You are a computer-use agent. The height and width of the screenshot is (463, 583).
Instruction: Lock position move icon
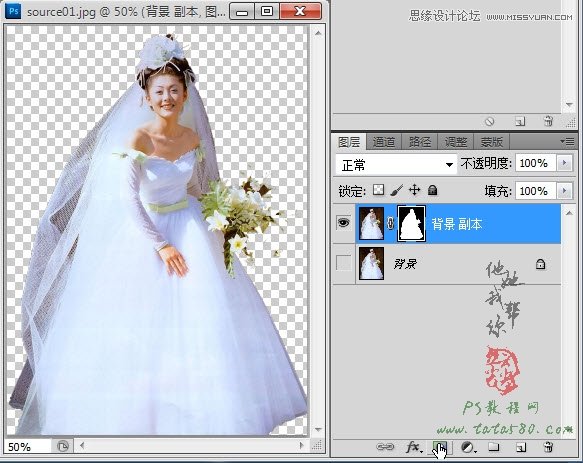(x=414, y=190)
